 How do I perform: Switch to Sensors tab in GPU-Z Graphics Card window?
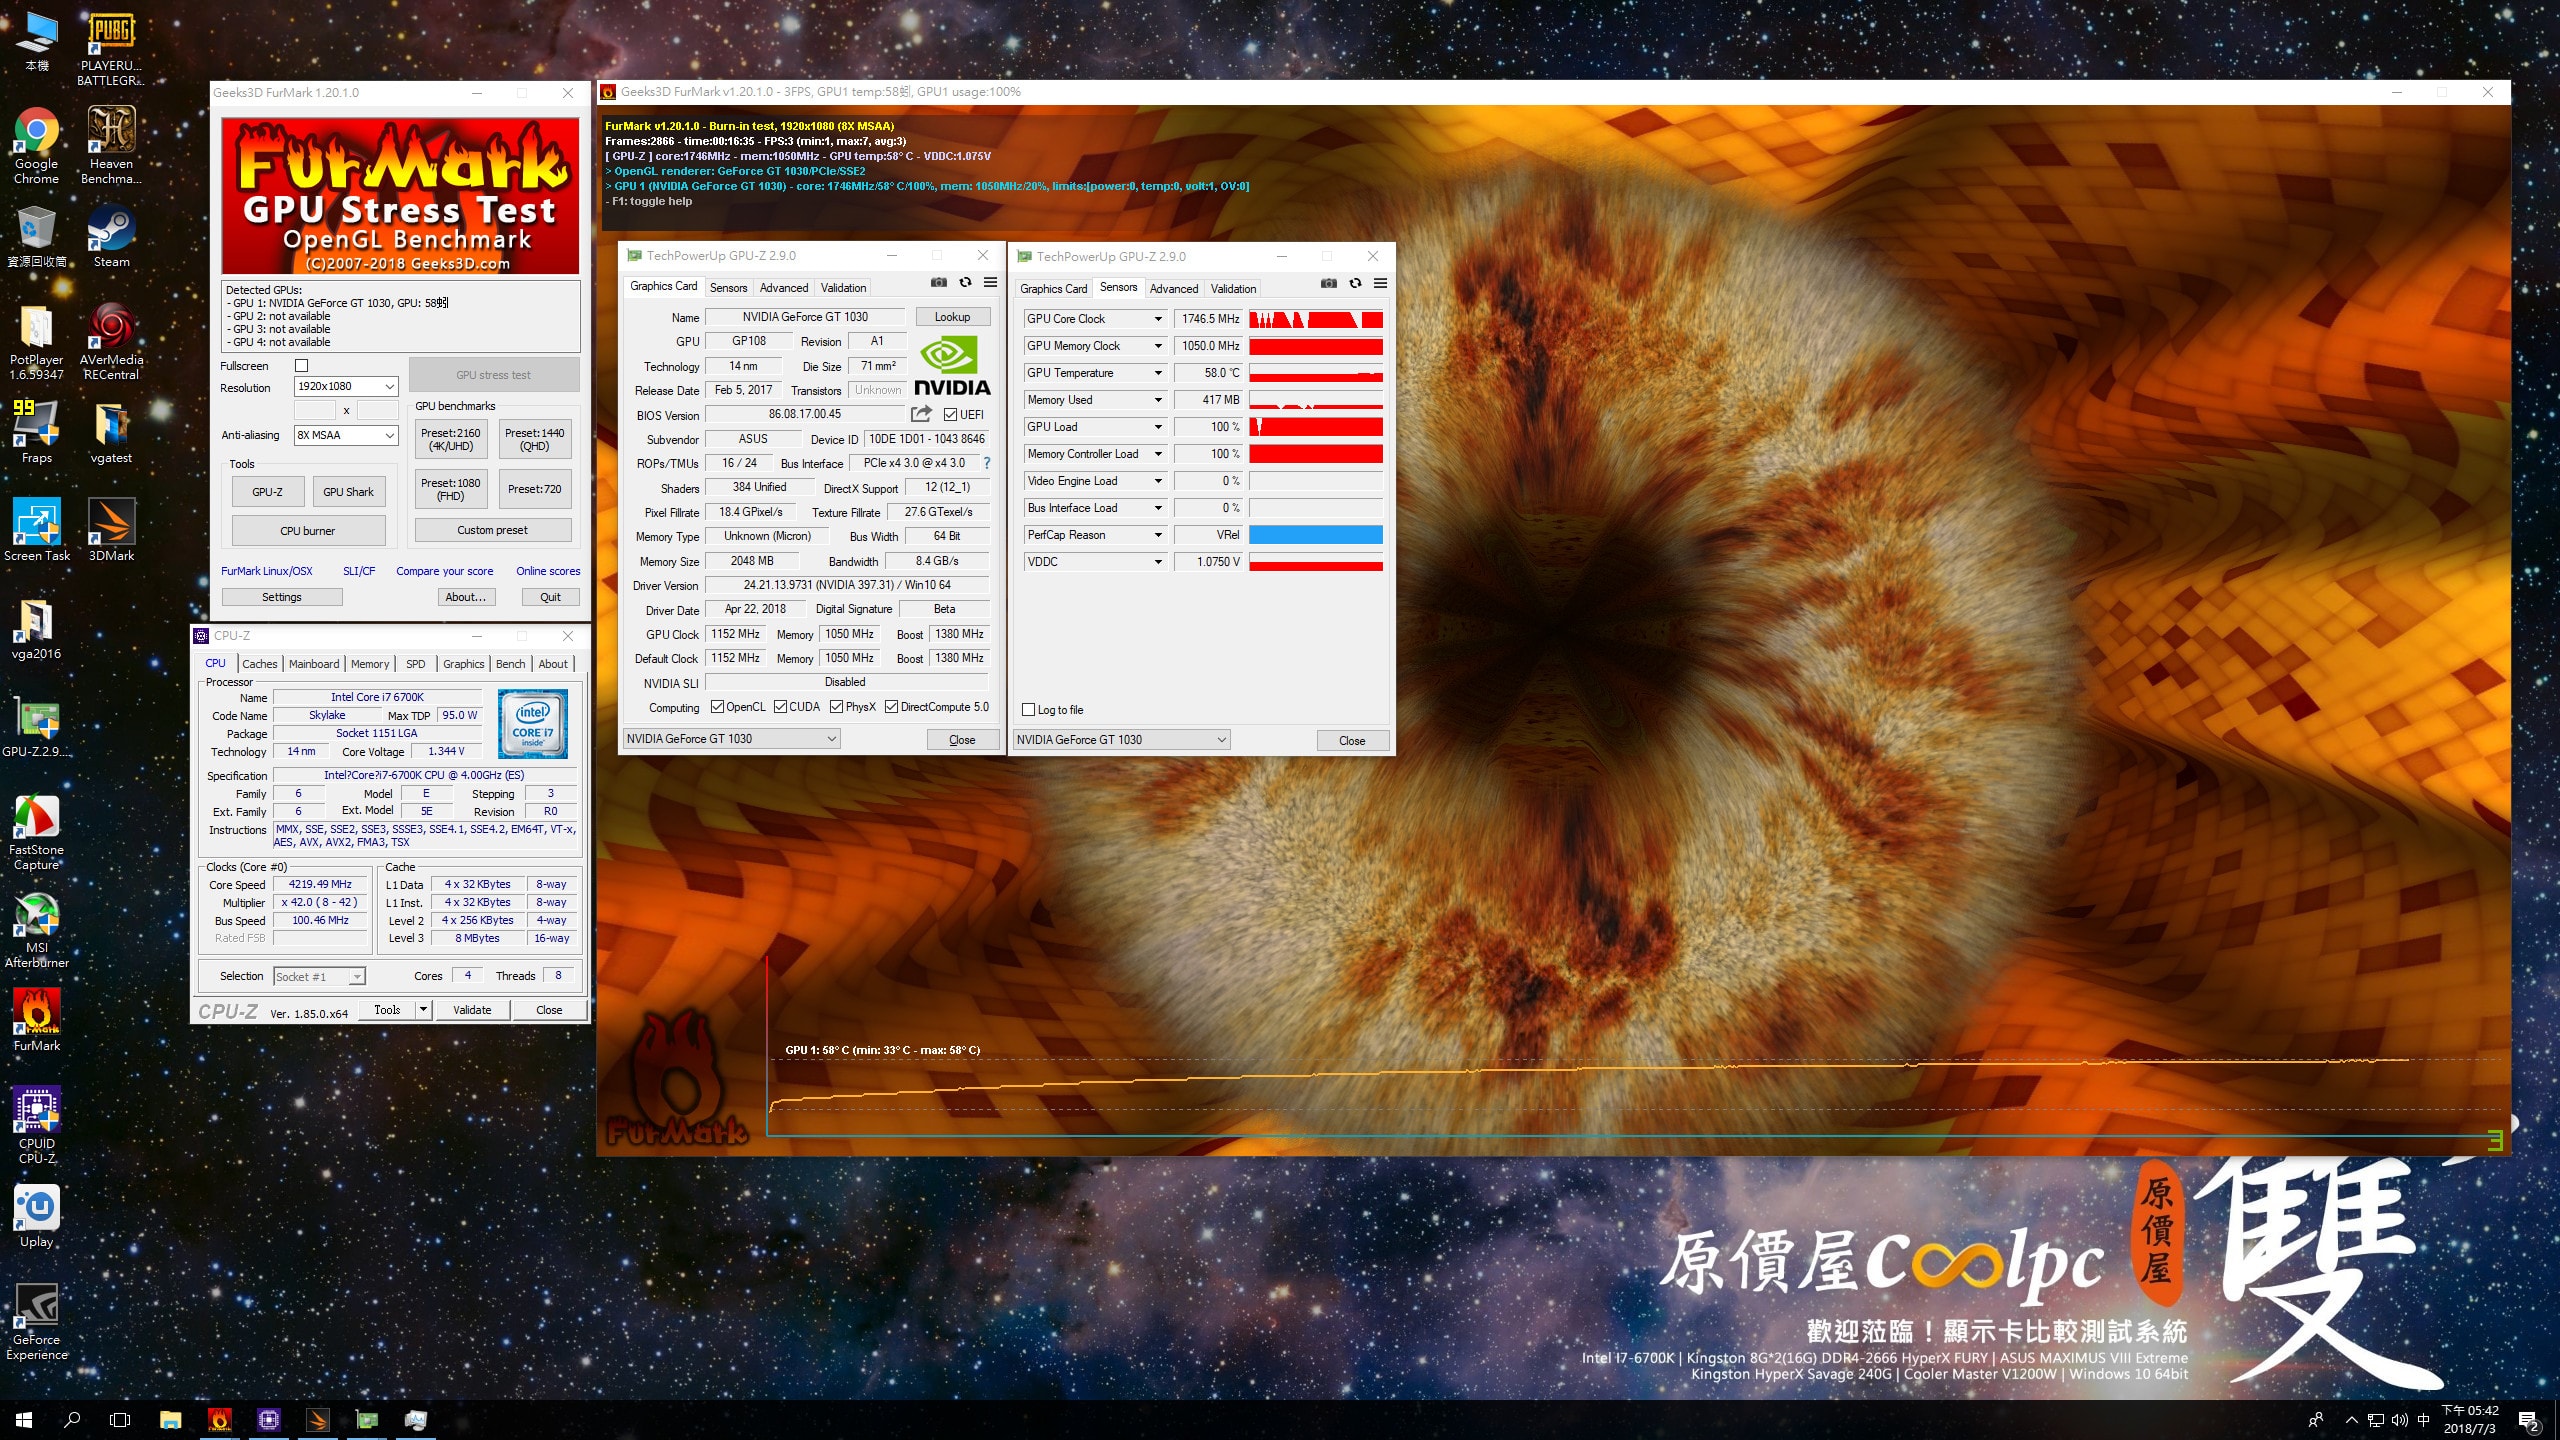[x=728, y=288]
